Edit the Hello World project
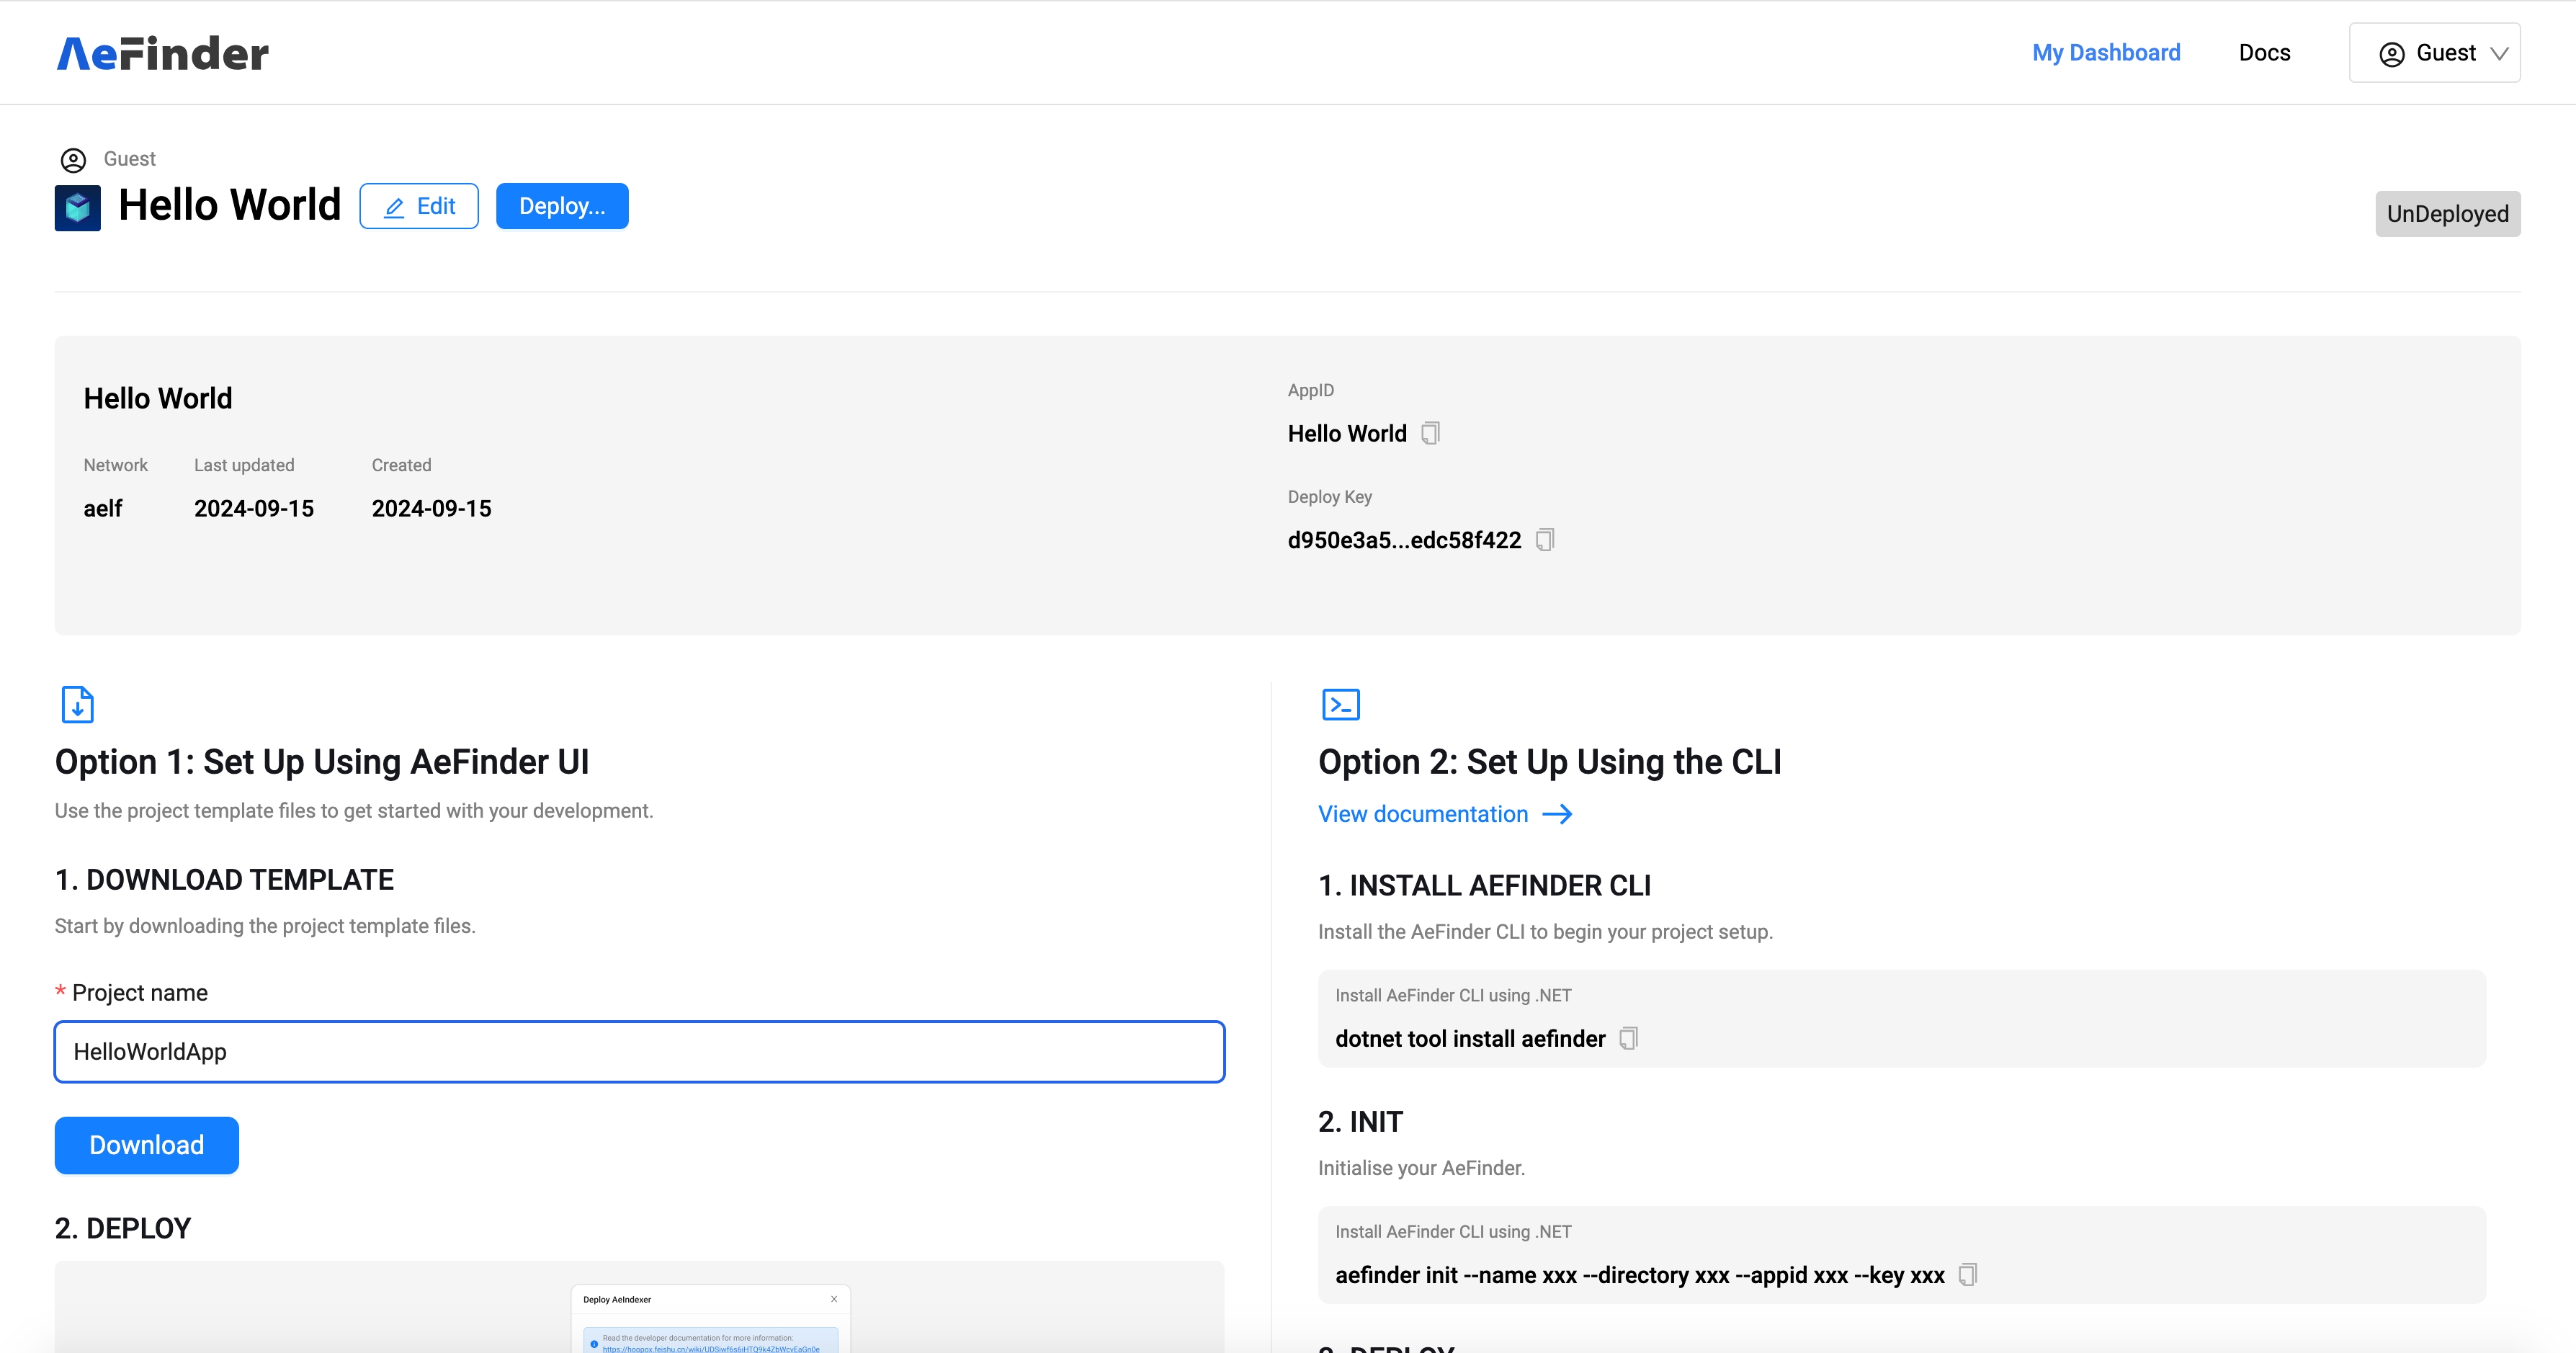 pos(419,205)
